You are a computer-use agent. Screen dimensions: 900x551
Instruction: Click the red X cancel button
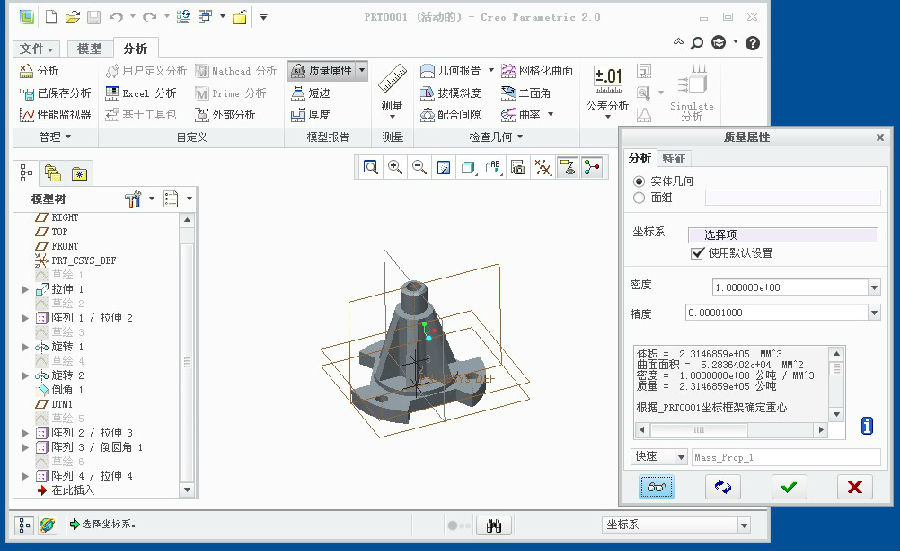pos(854,487)
